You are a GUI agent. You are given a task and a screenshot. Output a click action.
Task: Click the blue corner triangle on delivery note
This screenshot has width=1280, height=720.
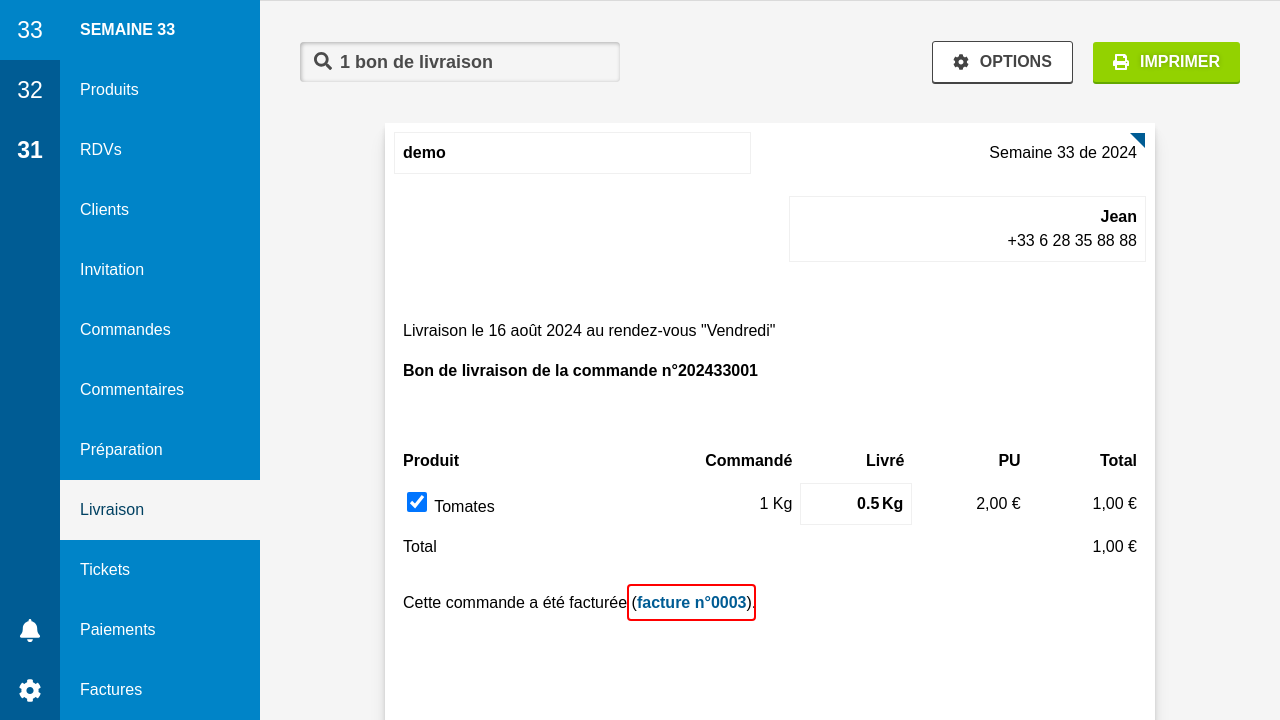1139,139
